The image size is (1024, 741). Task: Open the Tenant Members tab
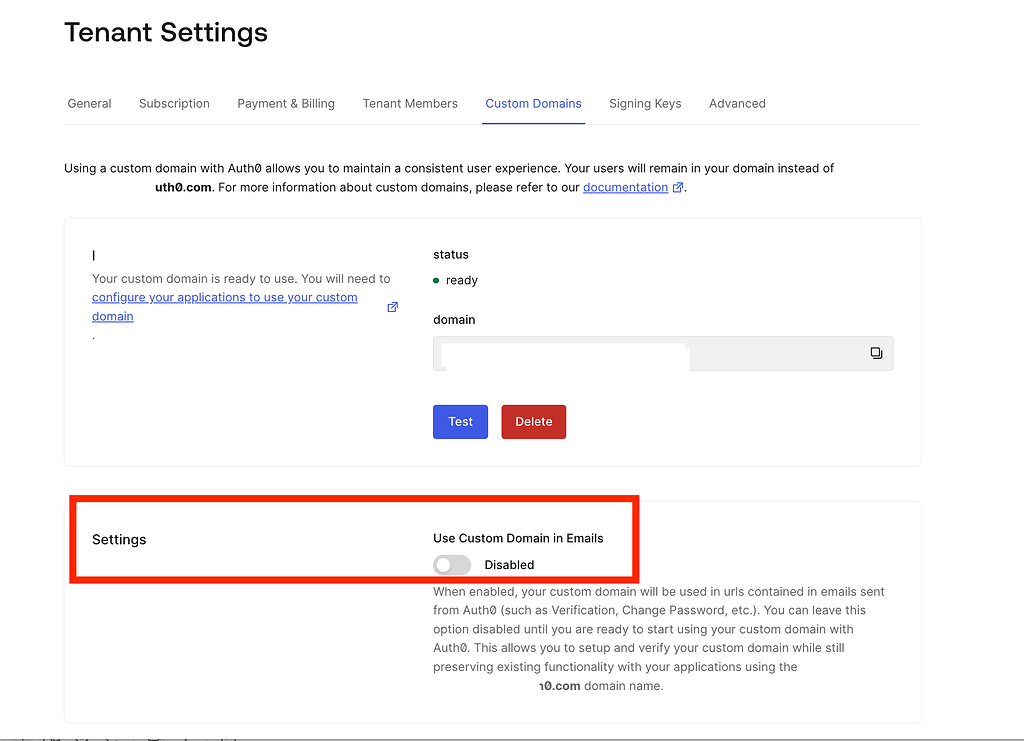[x=410, y=104]
